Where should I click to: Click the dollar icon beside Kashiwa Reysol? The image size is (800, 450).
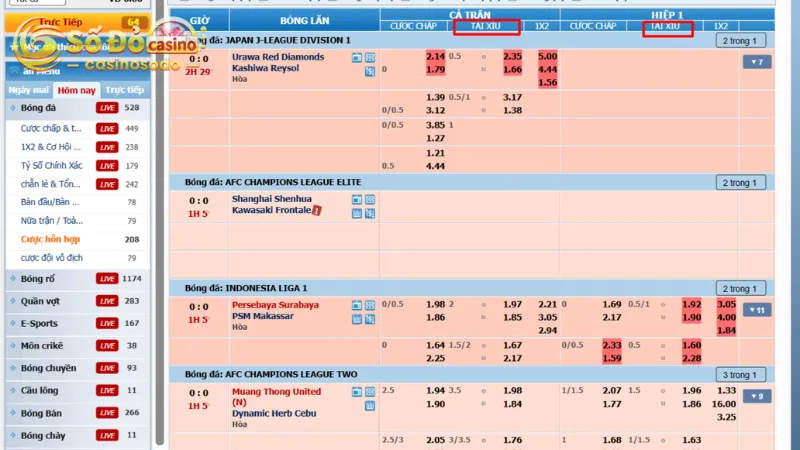click(x=370, y=71)
